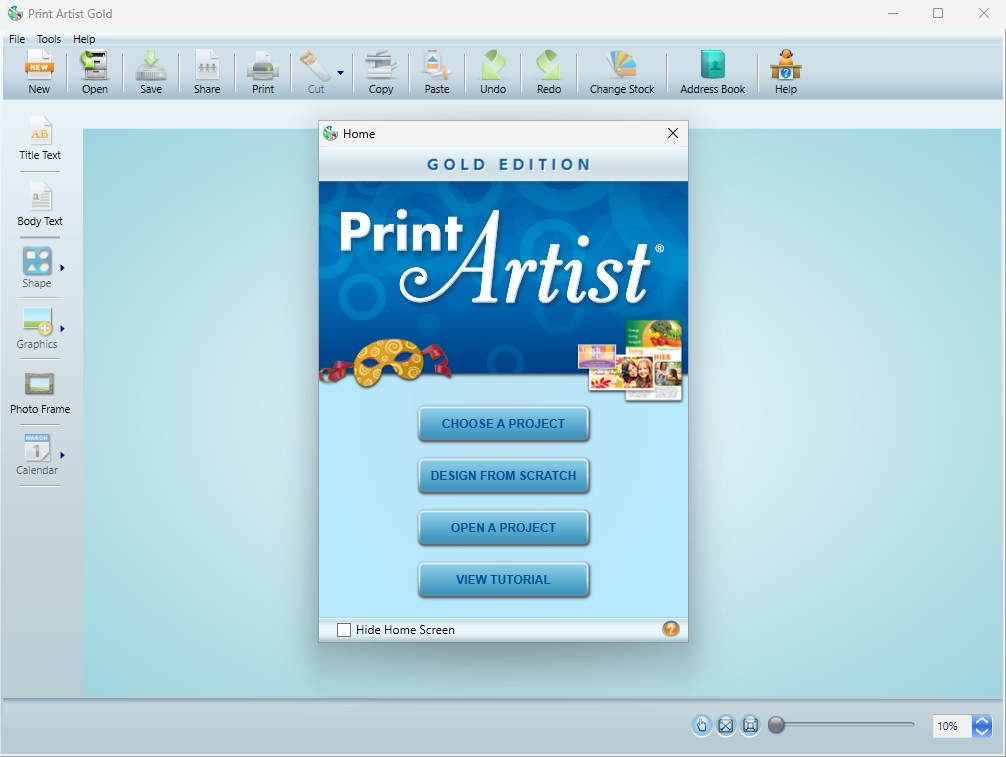Open the Cut dropdown arrow
Screen dimensions: 1006x757
point(340,73)
